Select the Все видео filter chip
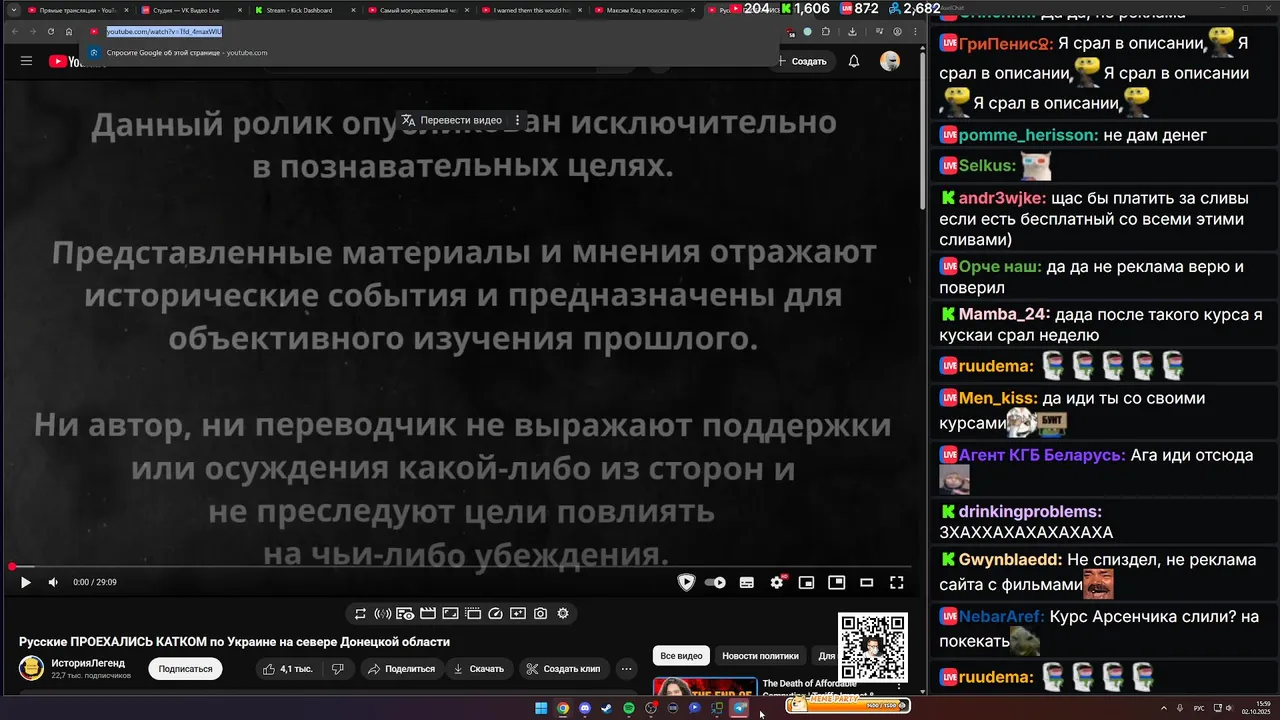Screen dimensions: 1280x720 [681, 656]
